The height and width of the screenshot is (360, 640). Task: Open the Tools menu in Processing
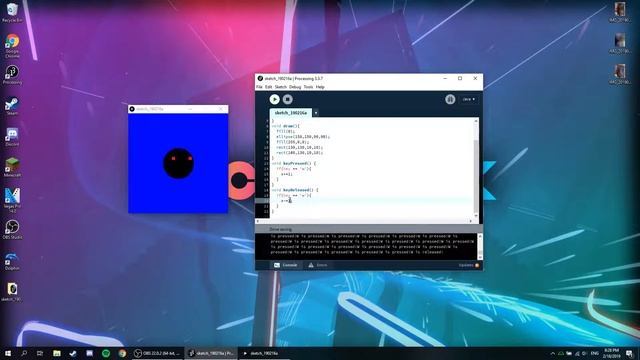click(x=308, y=87)
